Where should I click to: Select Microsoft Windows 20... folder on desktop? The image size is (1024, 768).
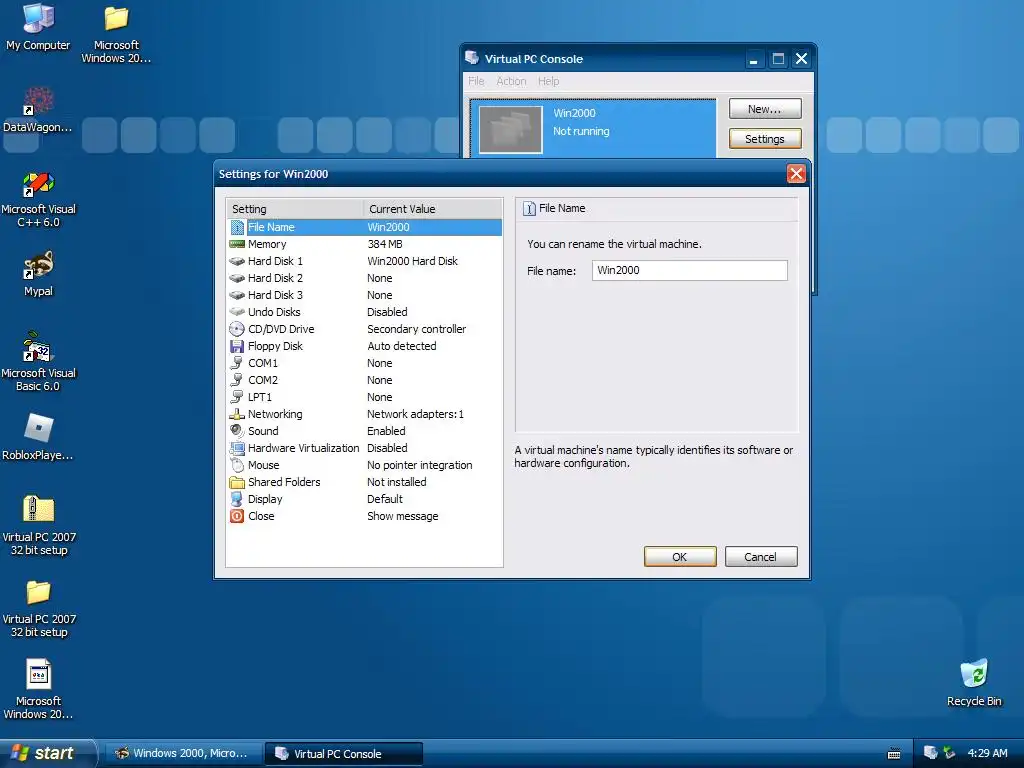click(116, 34)
